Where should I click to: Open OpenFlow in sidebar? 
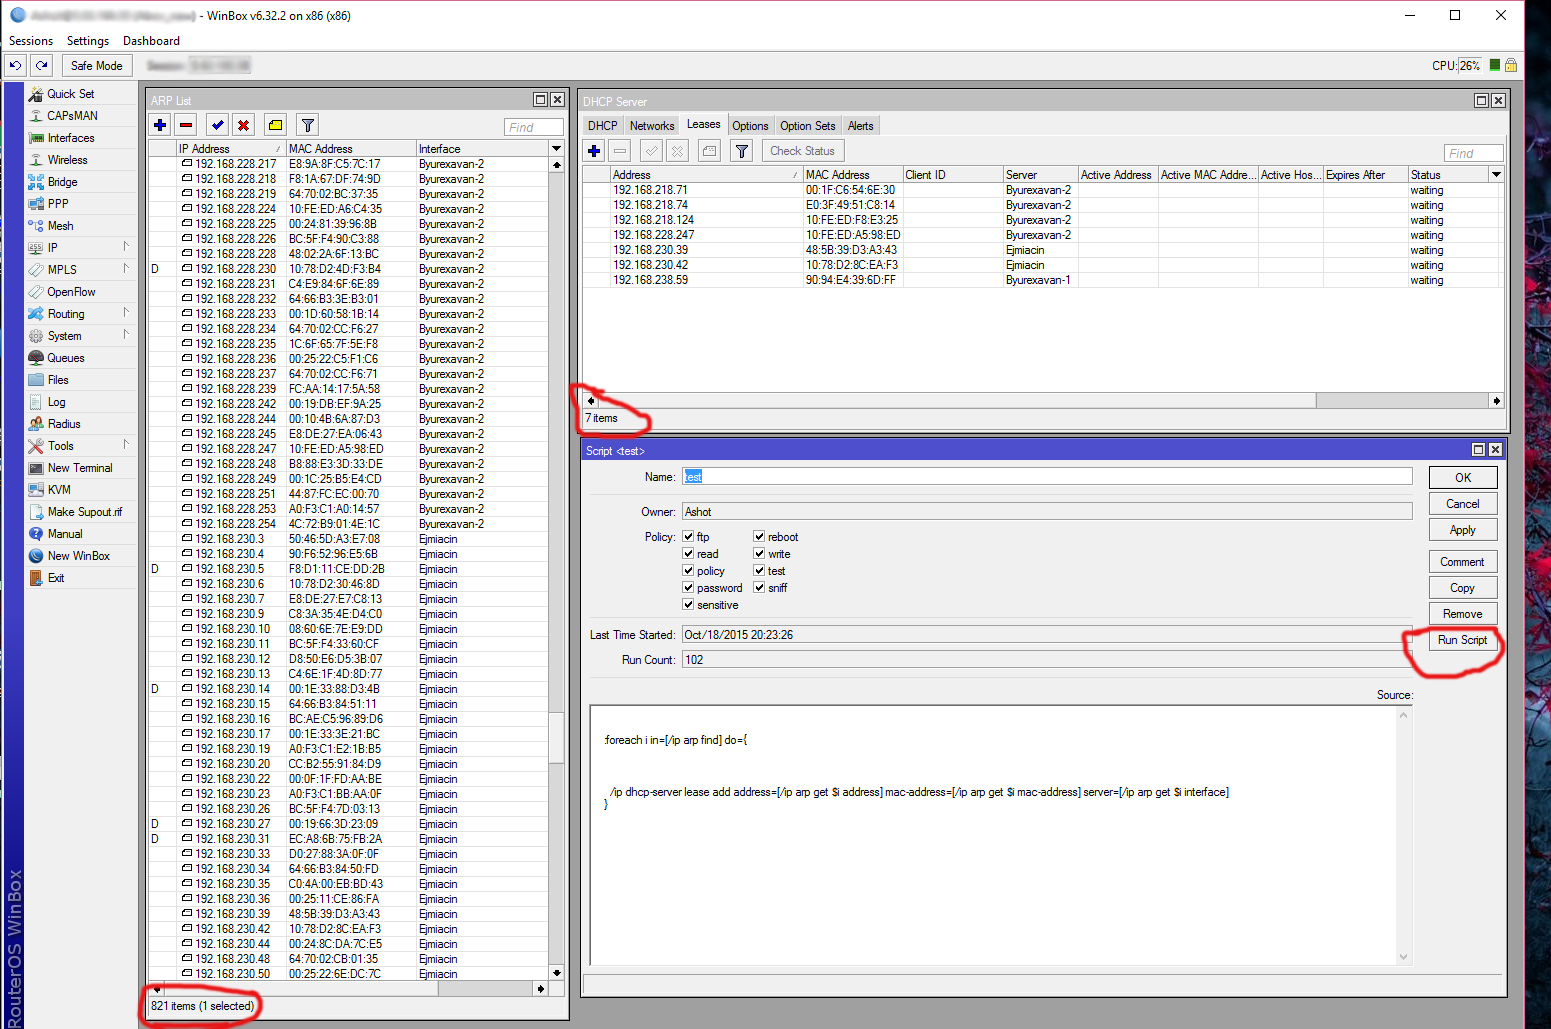(71, 292)
